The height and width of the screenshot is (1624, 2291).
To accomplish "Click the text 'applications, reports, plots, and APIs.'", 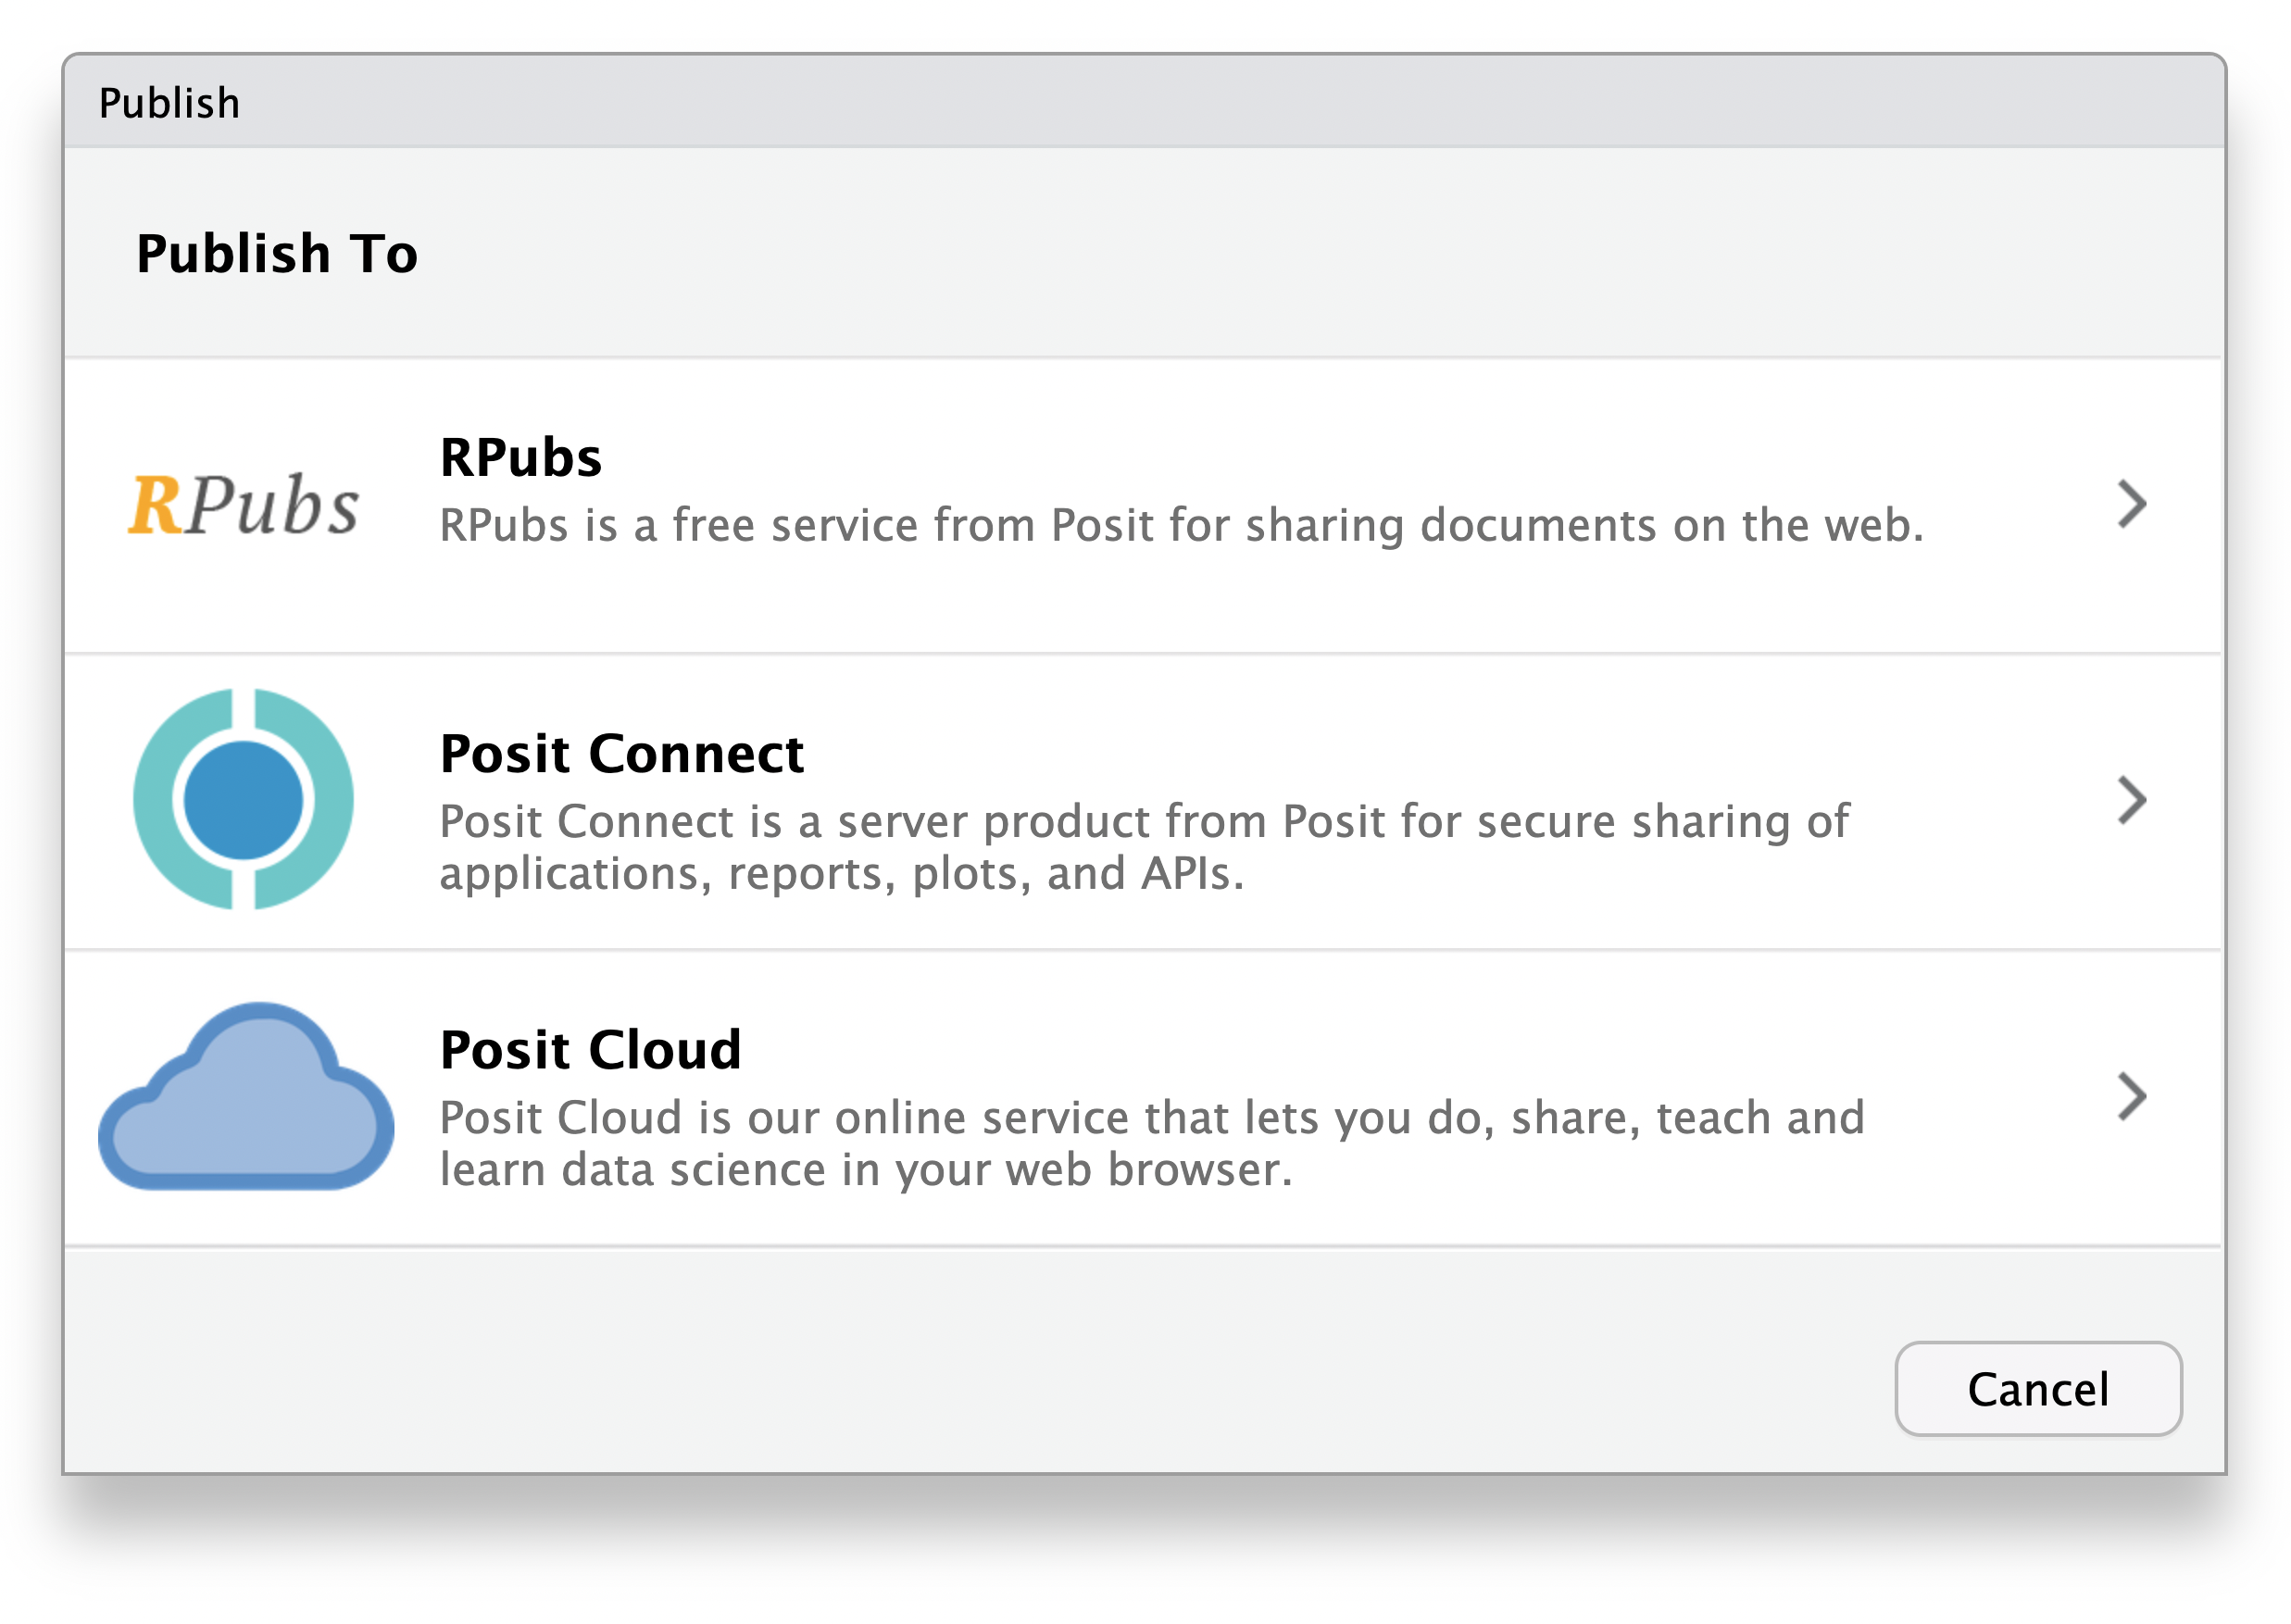I will [x=842, y=874].
